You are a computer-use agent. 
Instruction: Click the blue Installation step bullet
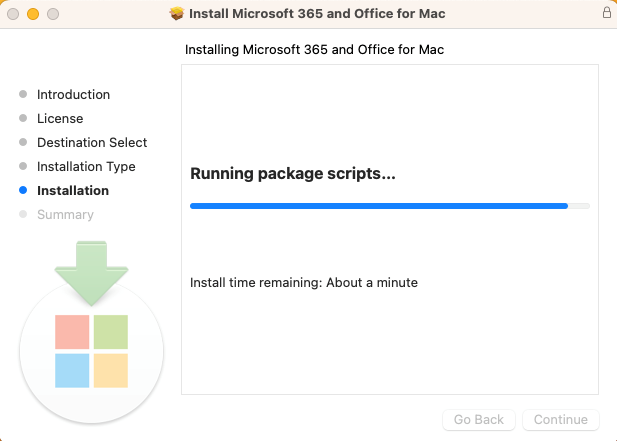click(23, 190)
